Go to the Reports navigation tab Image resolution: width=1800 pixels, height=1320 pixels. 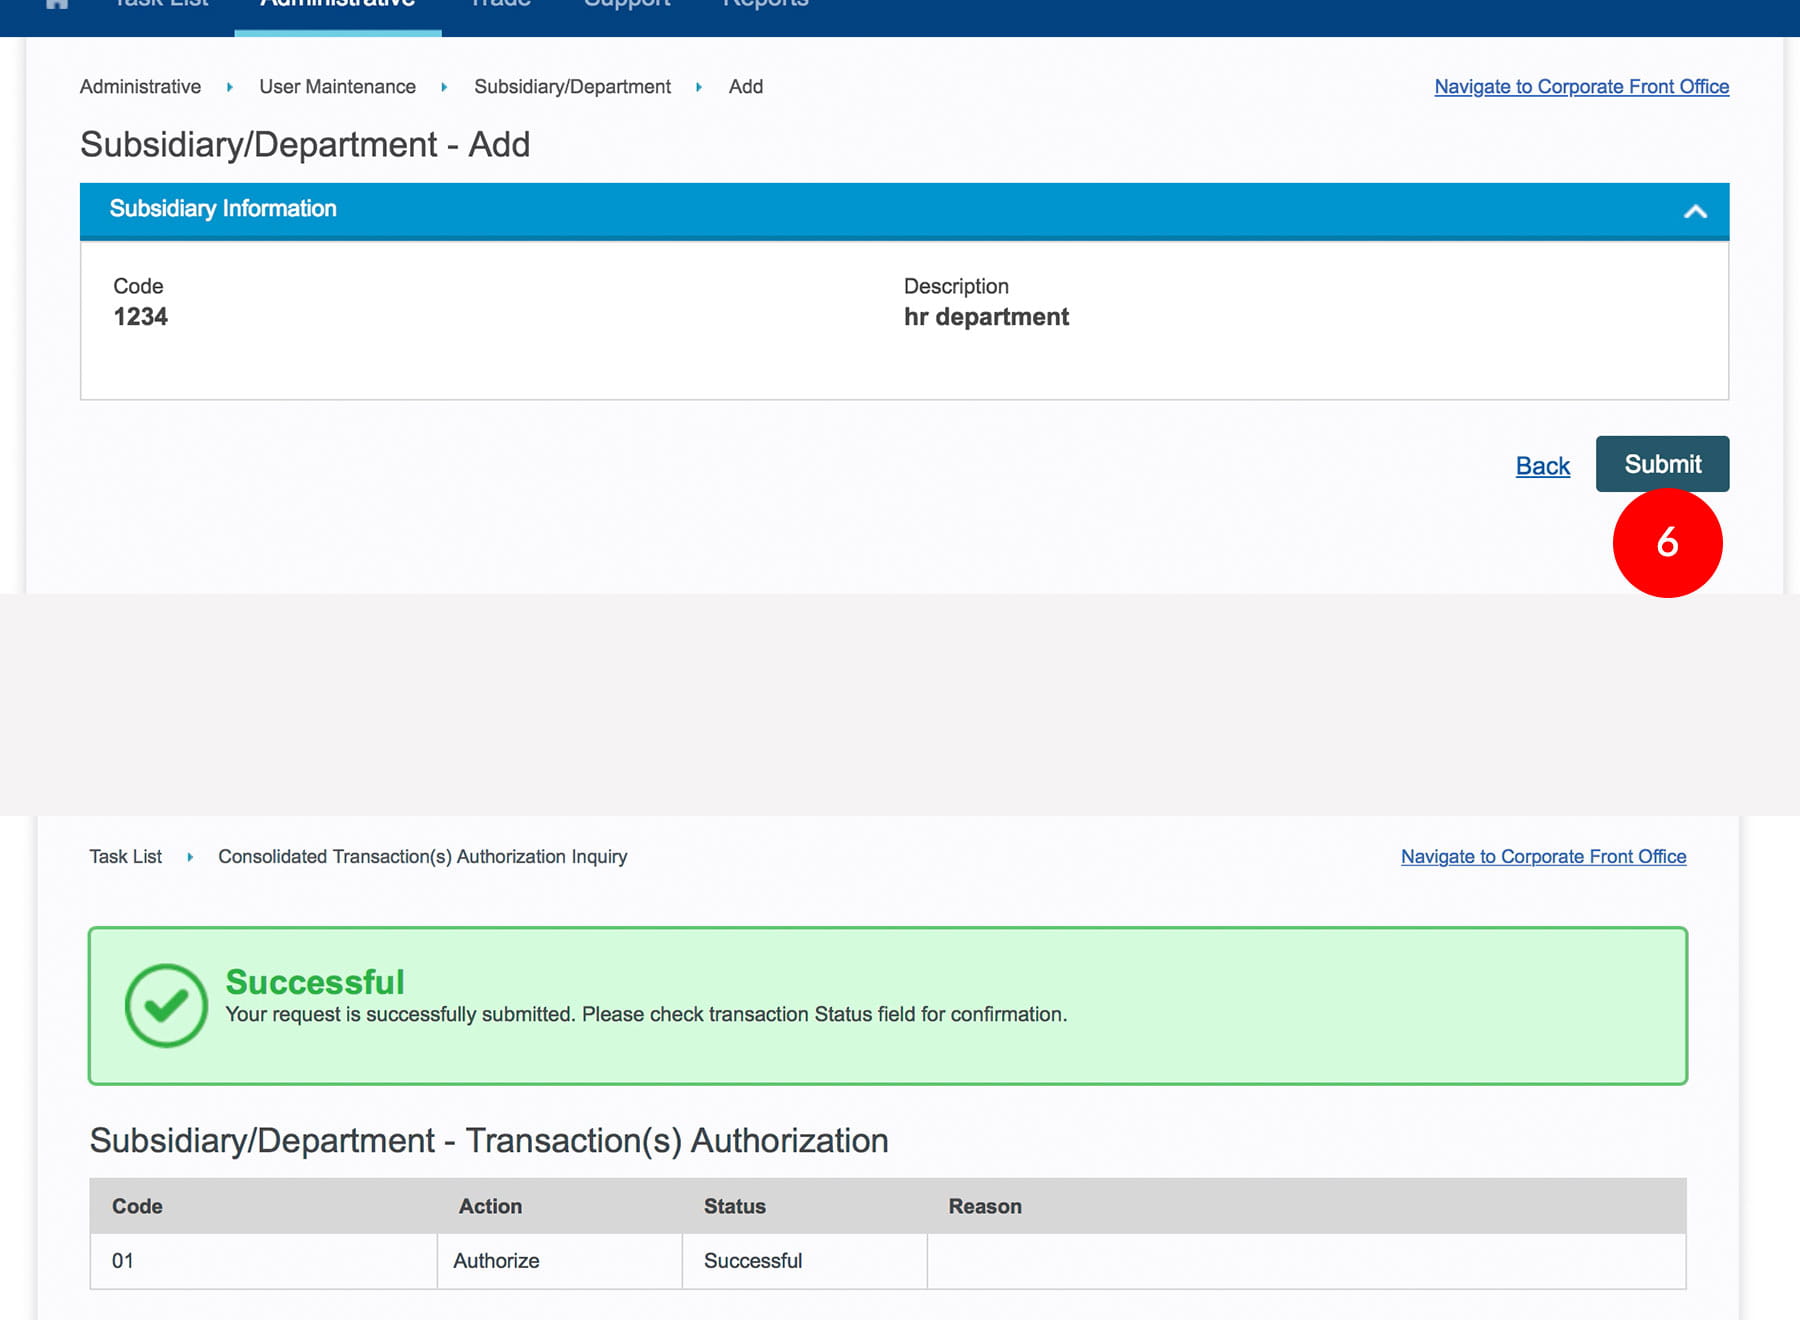pos(765,6)
